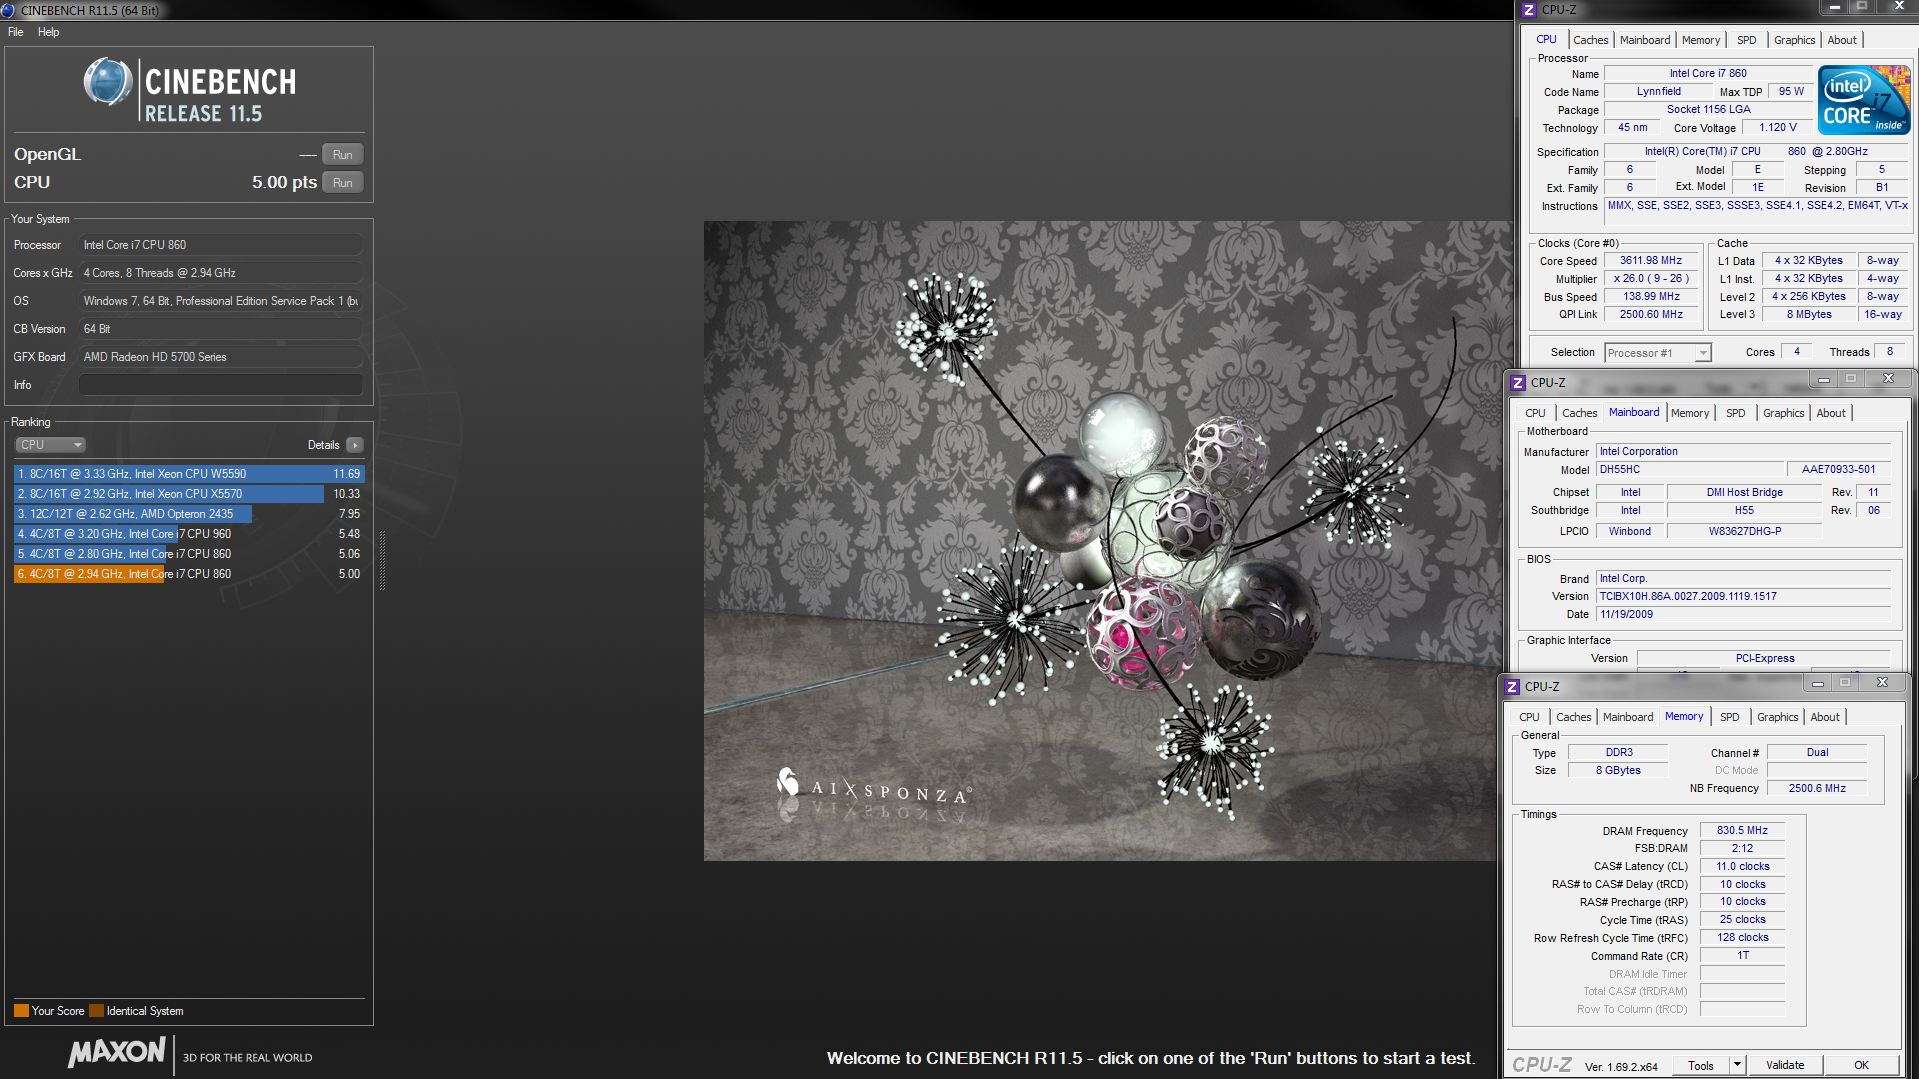Screen dimensions: 1919x1079
Task: Click the top CPU-Z window title icon
Action: [1528, 10]
